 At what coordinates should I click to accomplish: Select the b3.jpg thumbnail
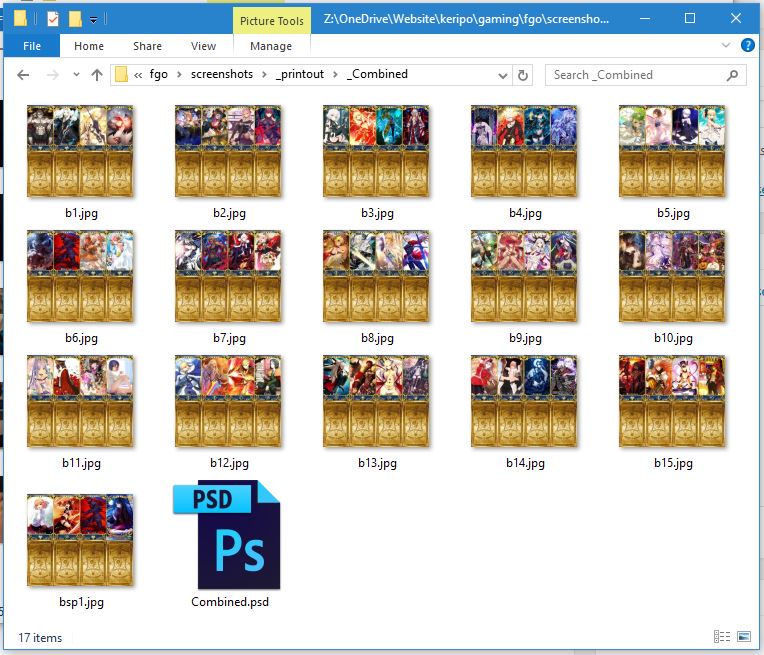click(x=376, y=152)
